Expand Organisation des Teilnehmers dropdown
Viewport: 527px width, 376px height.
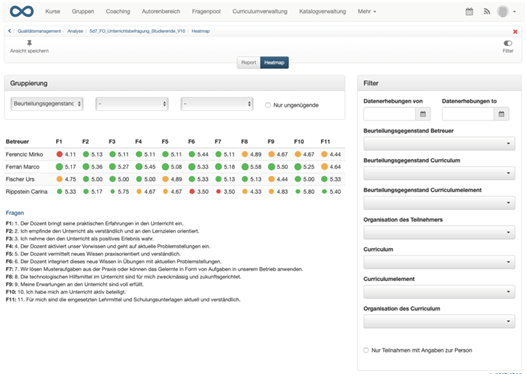439,232
